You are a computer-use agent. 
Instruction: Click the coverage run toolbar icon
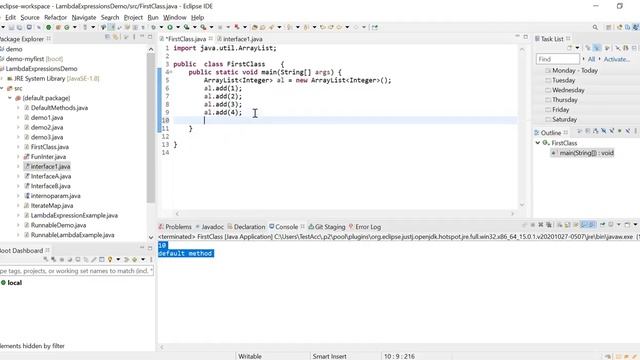187,27
